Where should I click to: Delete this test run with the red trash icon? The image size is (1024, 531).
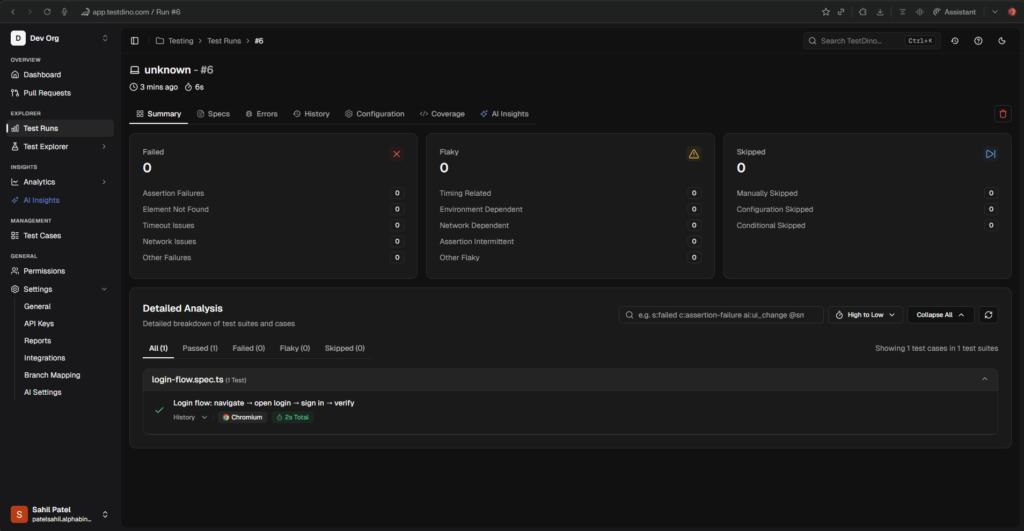(1003, 114)
